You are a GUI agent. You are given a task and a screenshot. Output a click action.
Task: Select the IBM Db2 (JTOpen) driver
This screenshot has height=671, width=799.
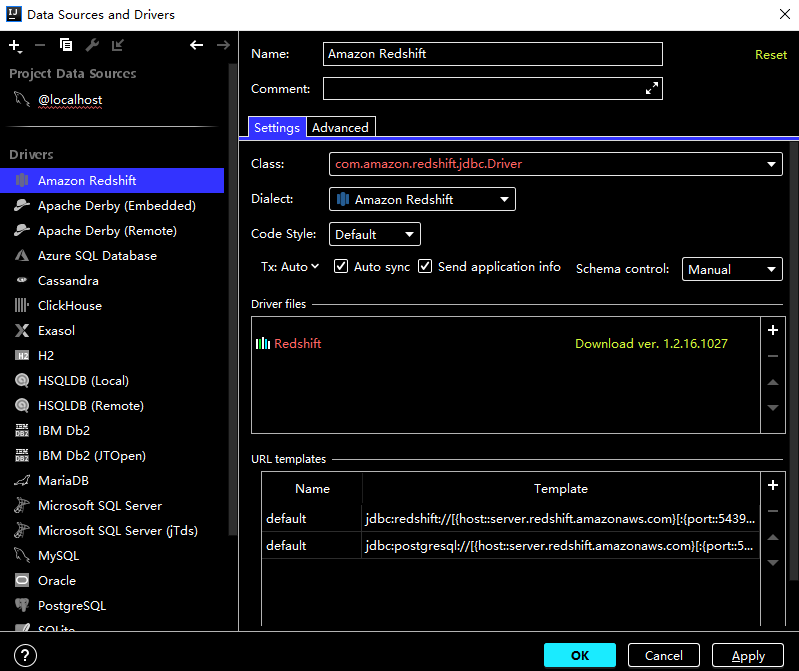[x=112, y=455]
